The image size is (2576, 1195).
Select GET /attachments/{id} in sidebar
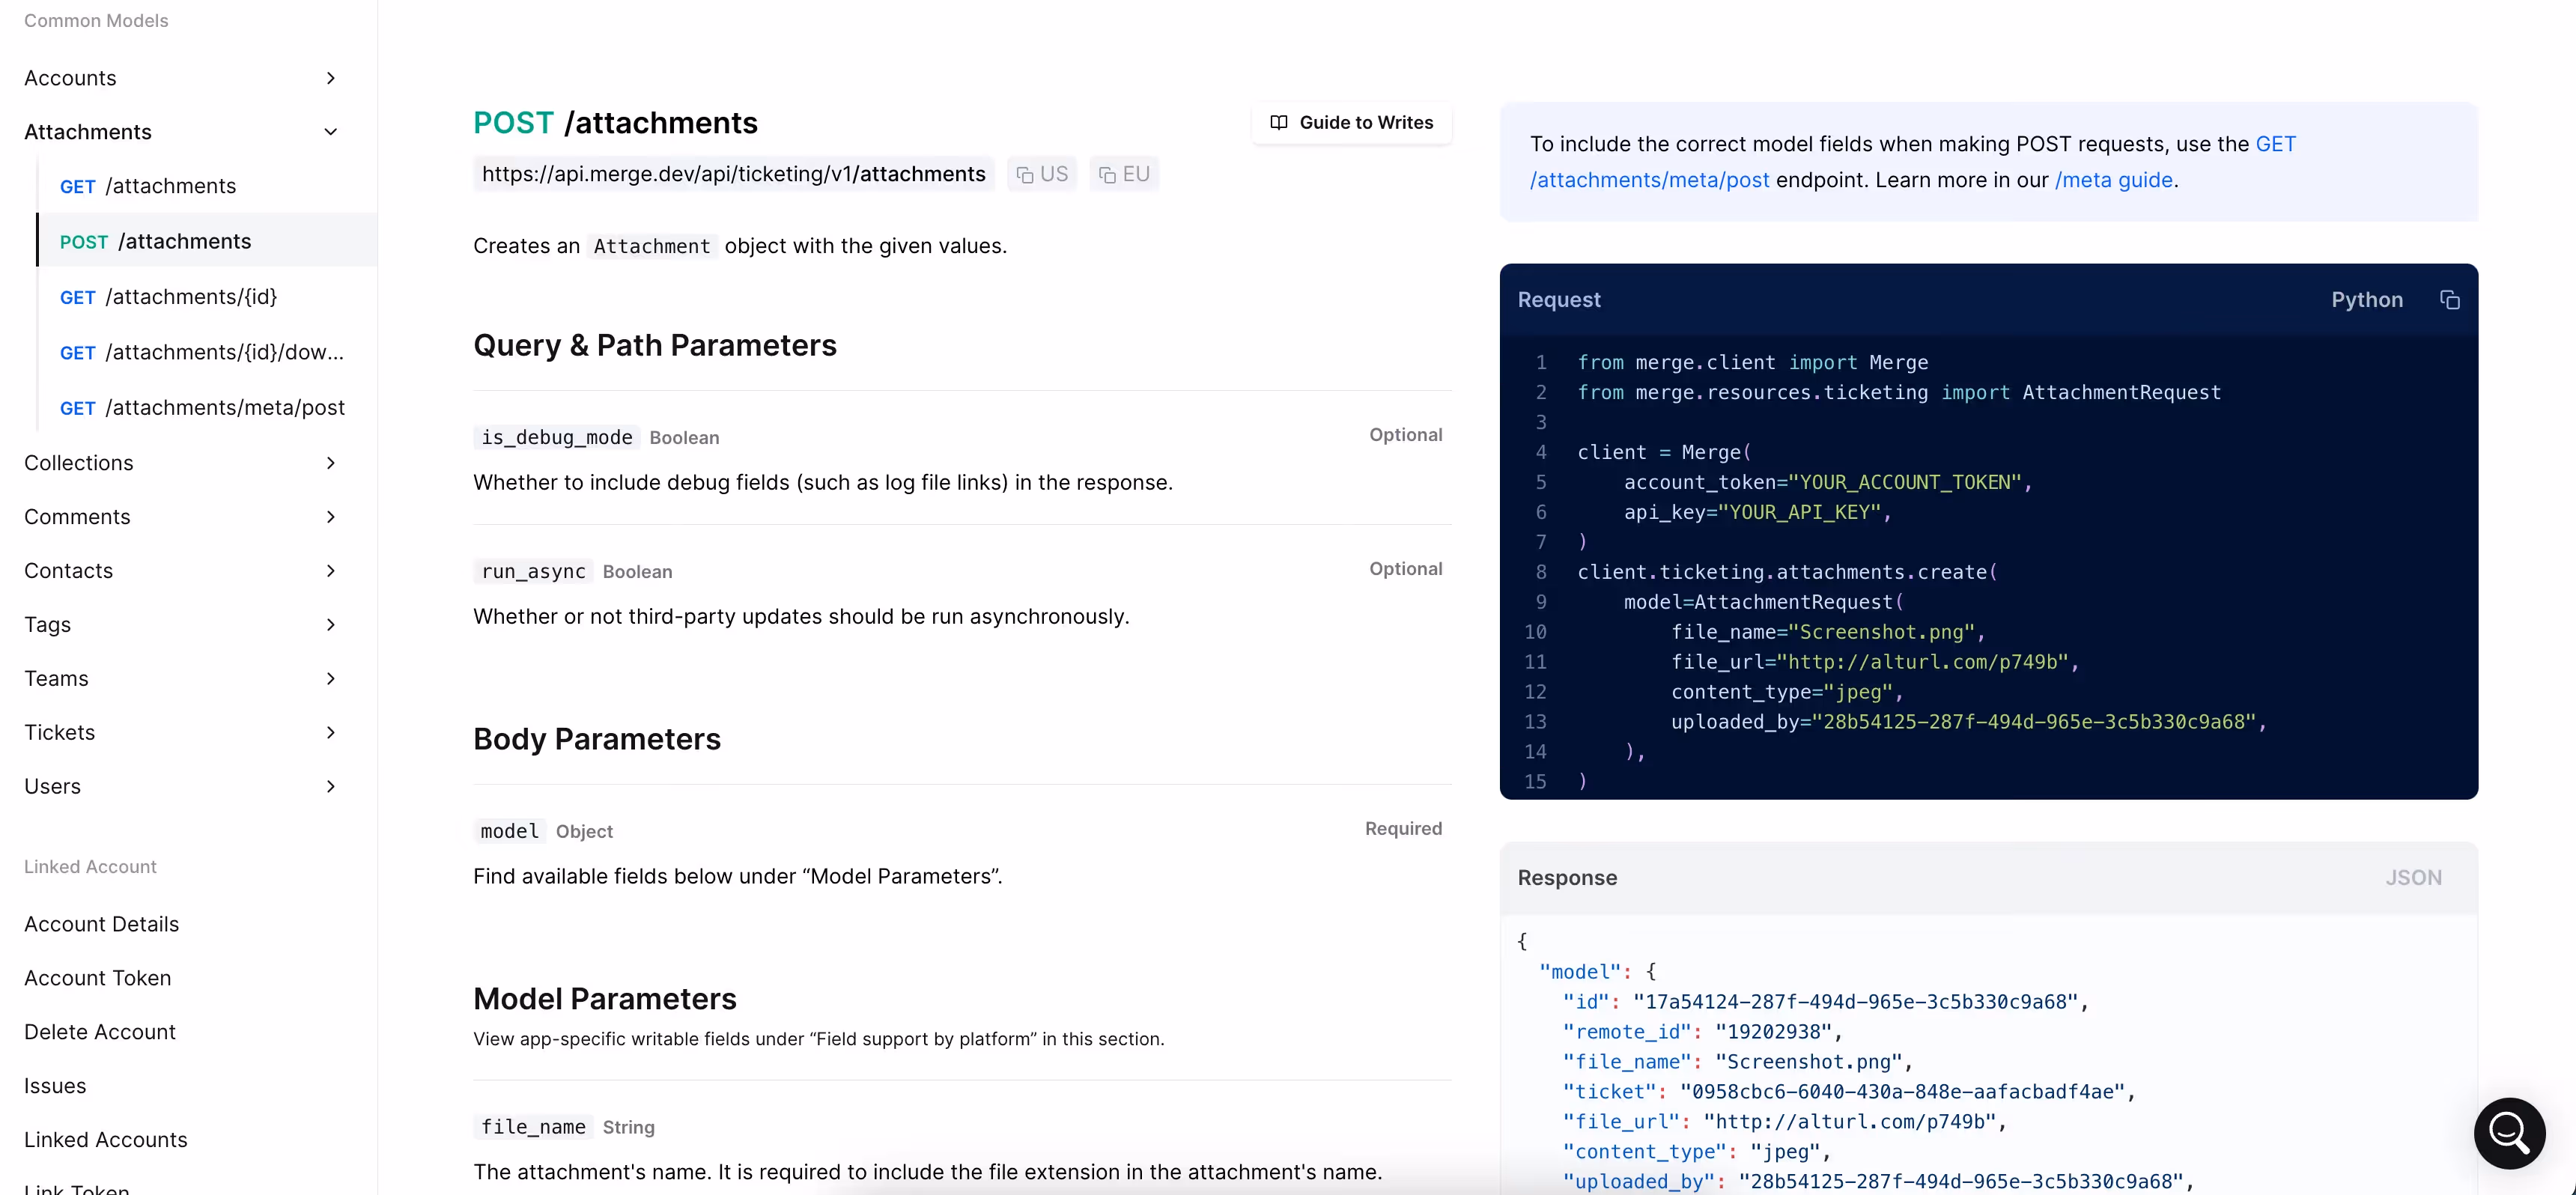pyautogui.click(x=168, y=297)
